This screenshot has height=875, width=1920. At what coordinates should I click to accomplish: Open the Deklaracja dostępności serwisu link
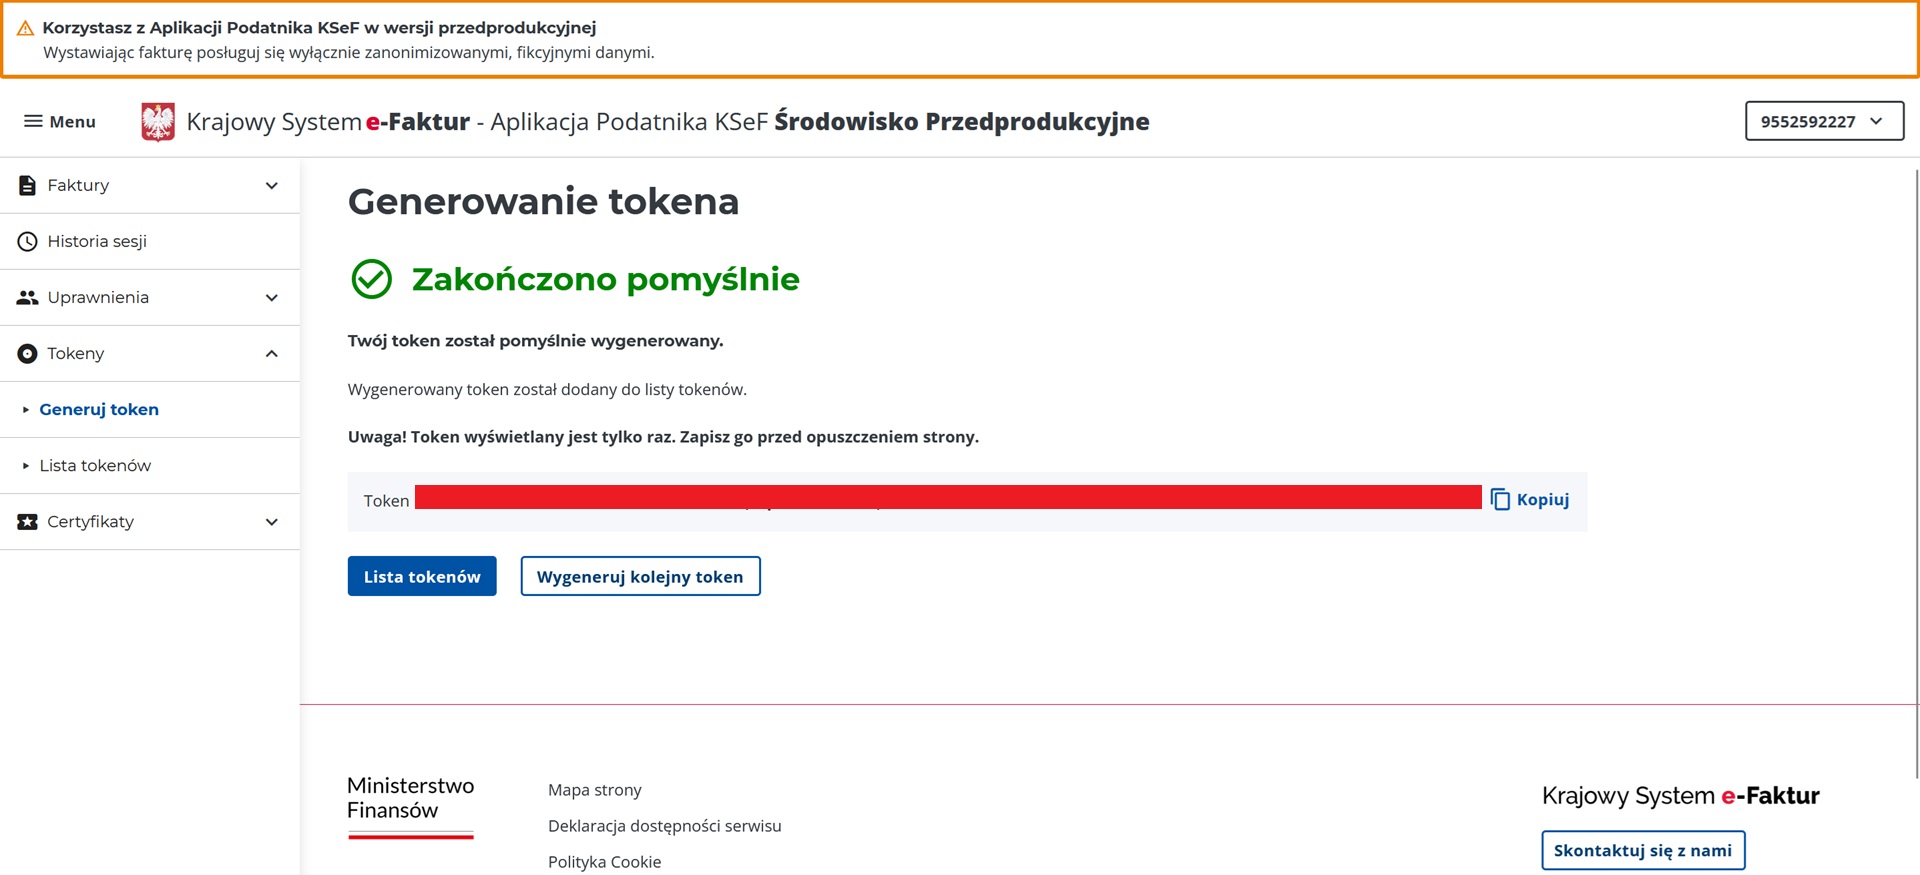[x=664, y=826]
